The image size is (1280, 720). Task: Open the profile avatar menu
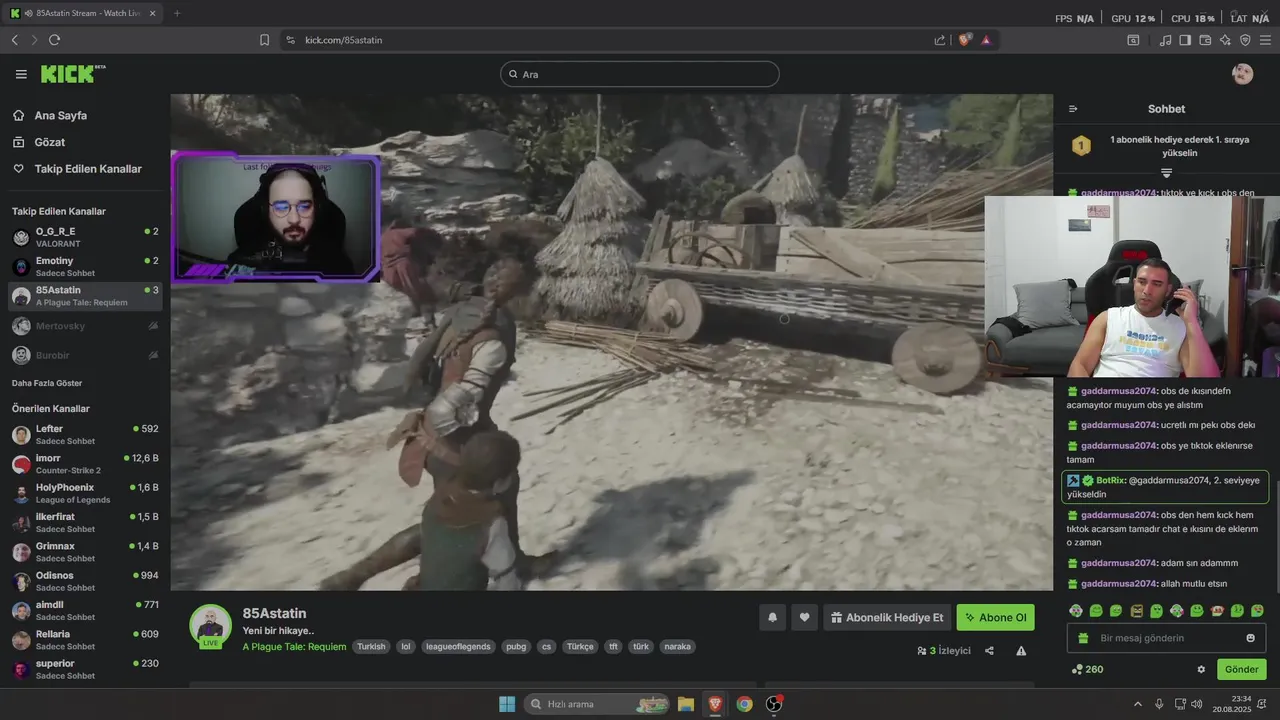pyautogui.click(x=1243, y=74)
